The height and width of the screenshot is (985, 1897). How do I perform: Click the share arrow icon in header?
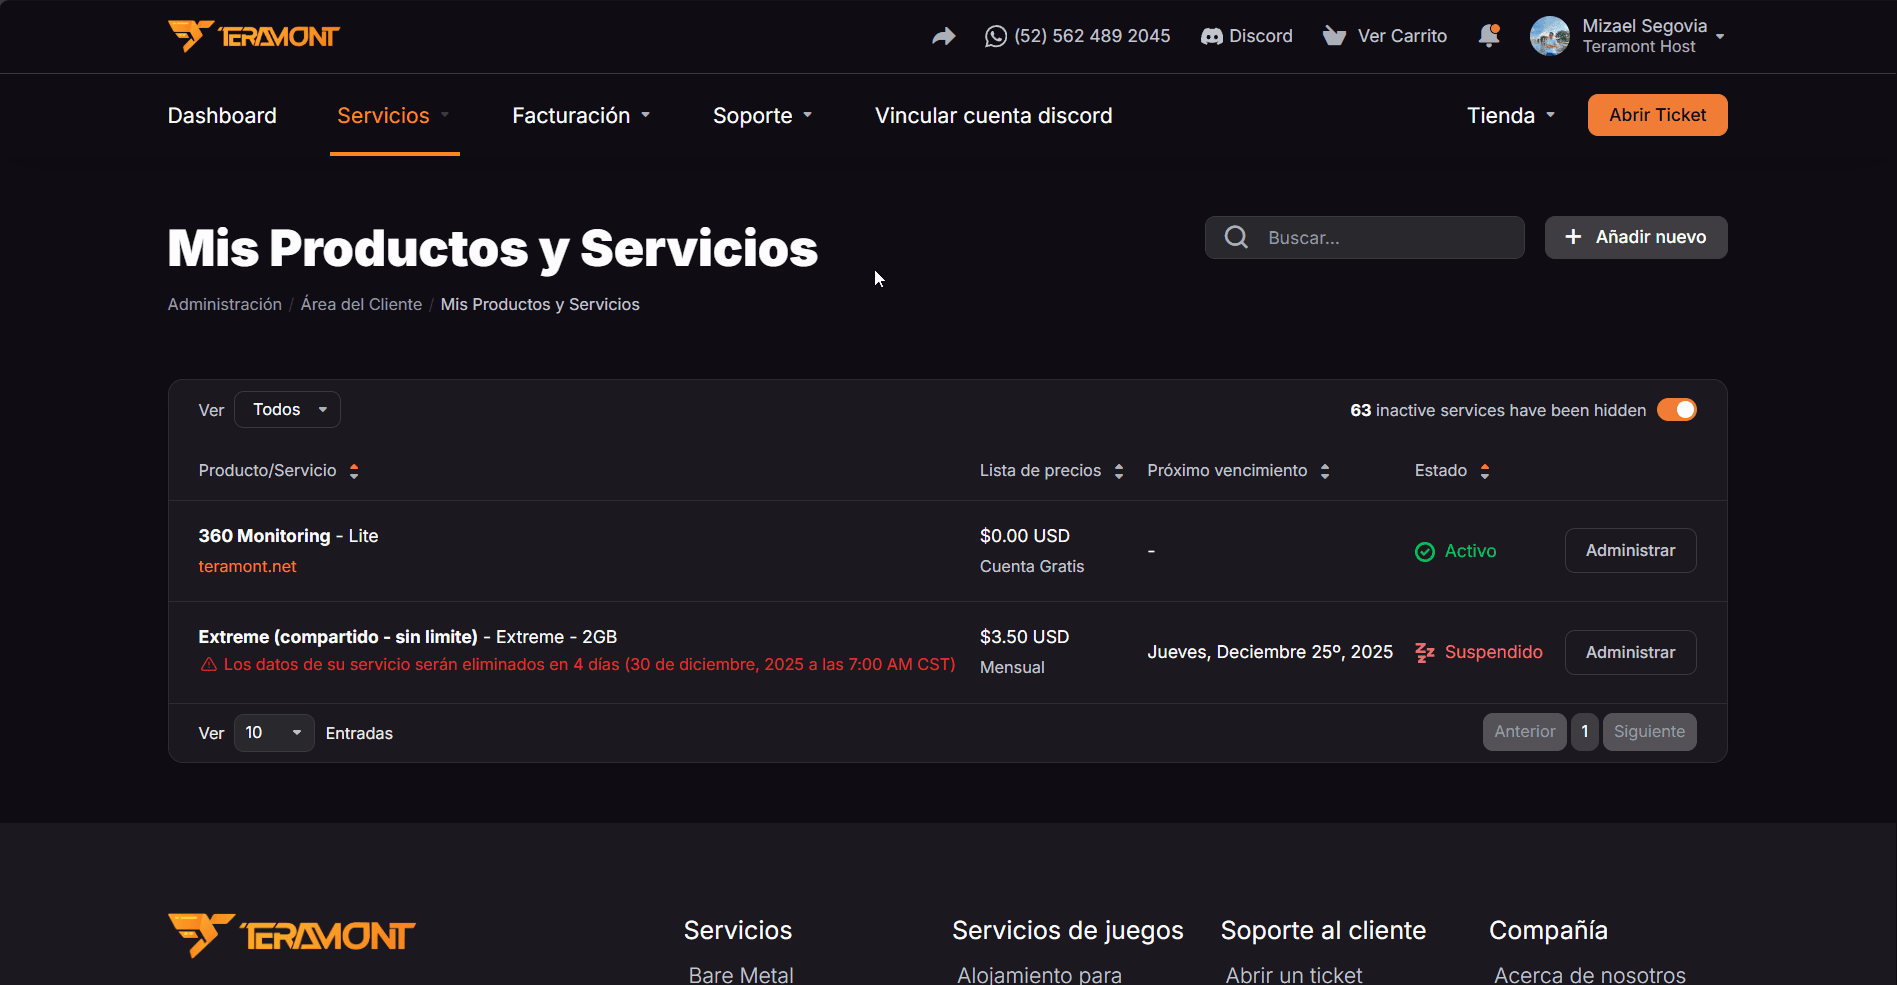coord(943,37)
